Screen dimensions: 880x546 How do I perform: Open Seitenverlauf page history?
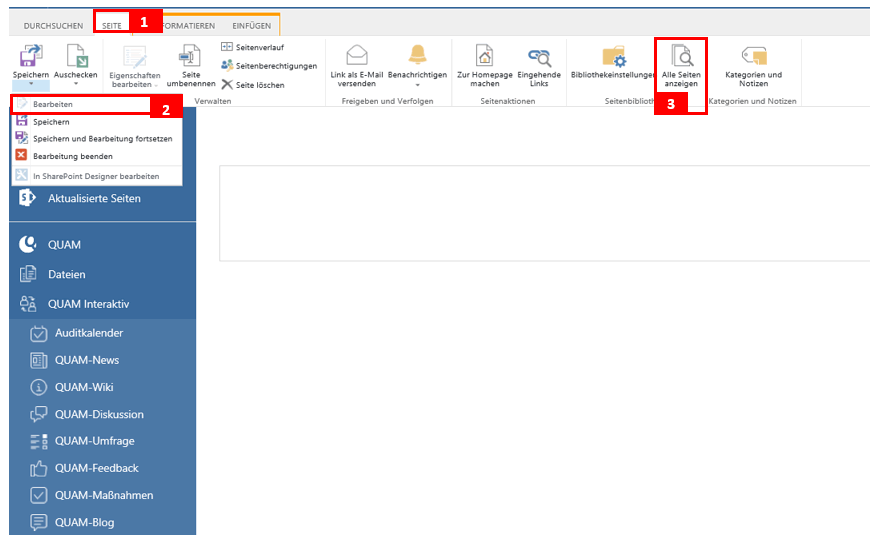click(253, 47)
